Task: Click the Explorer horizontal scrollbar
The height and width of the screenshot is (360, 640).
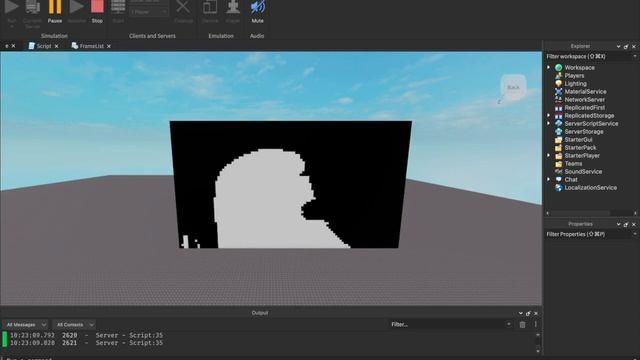Action: tap(580, 213)
